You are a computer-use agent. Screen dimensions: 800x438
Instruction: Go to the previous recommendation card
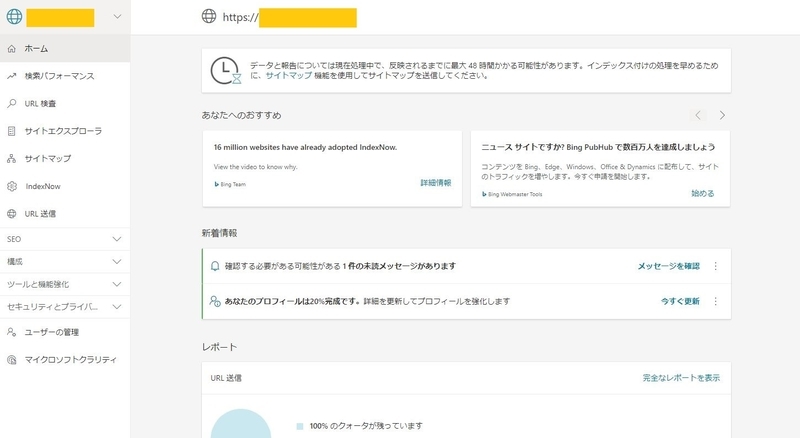(x=698, y=115)
